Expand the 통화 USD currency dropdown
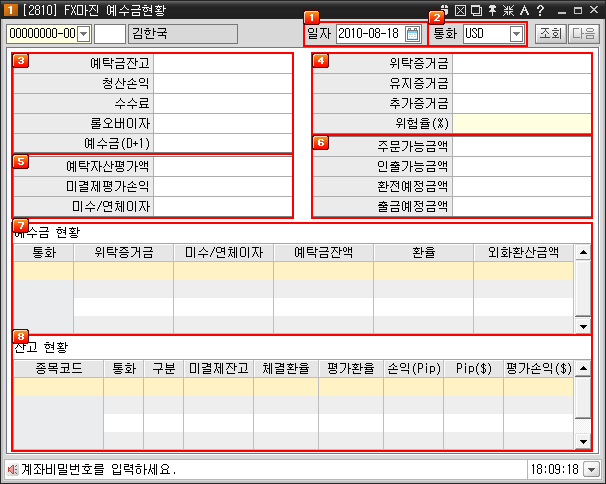606x484 pixels. click(x=516, y=34)
